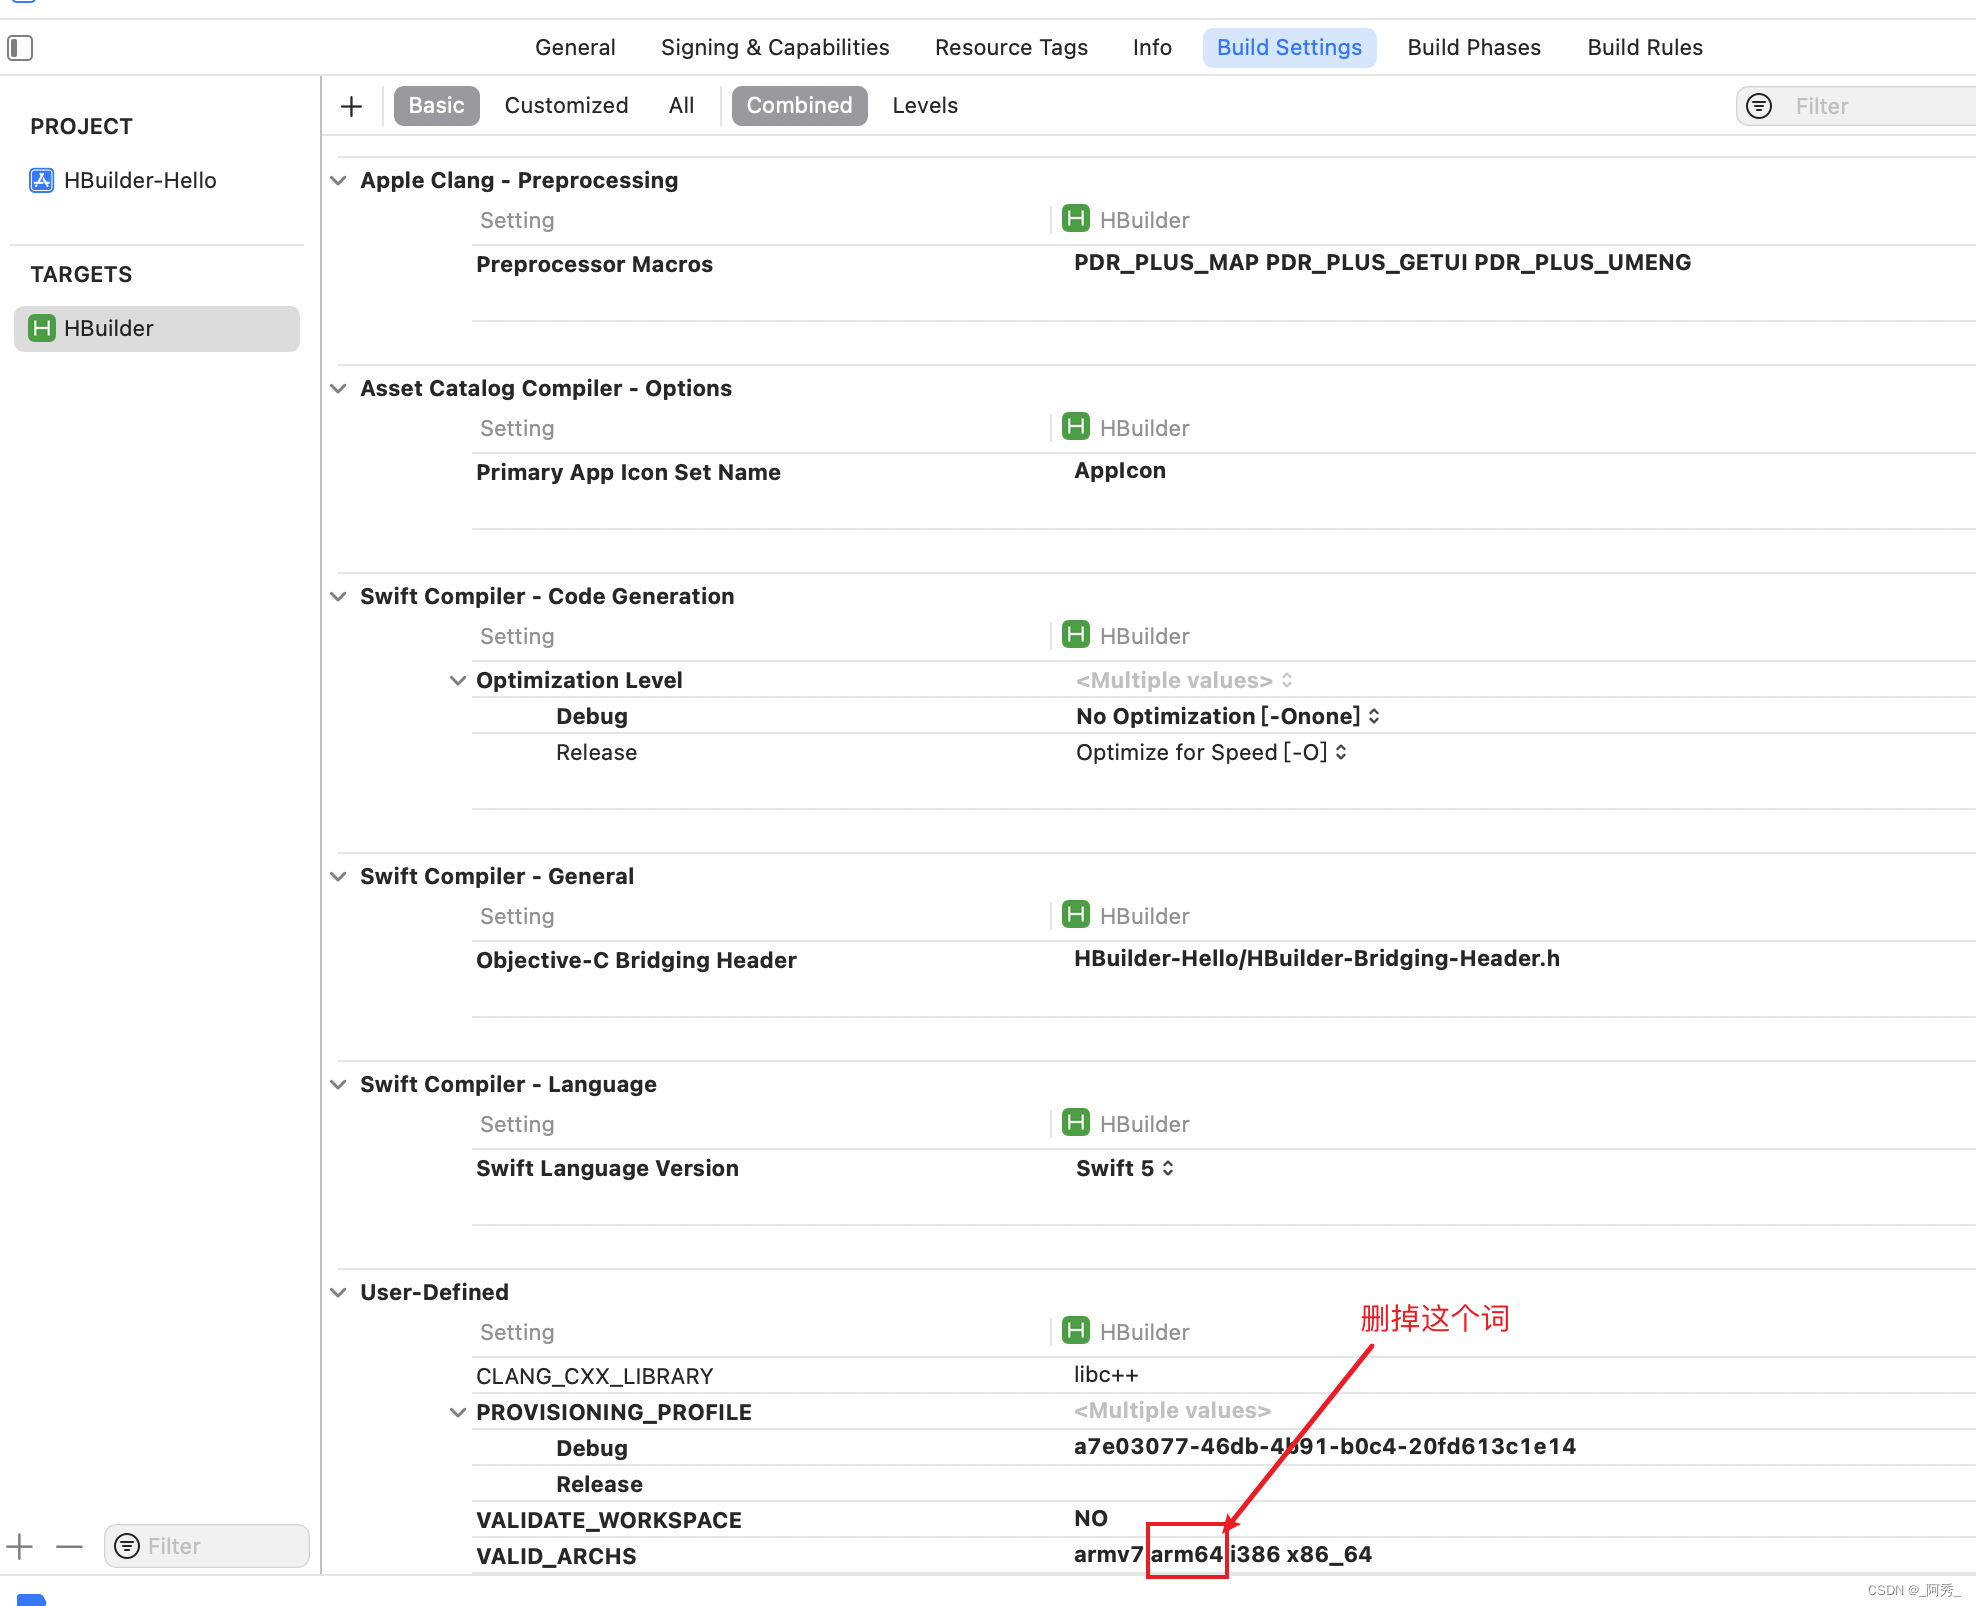Click HBuilder column icon under Swift Compiler Code Generation
Viewport: 1976px width, 1606px height.
click(1076, 635)
